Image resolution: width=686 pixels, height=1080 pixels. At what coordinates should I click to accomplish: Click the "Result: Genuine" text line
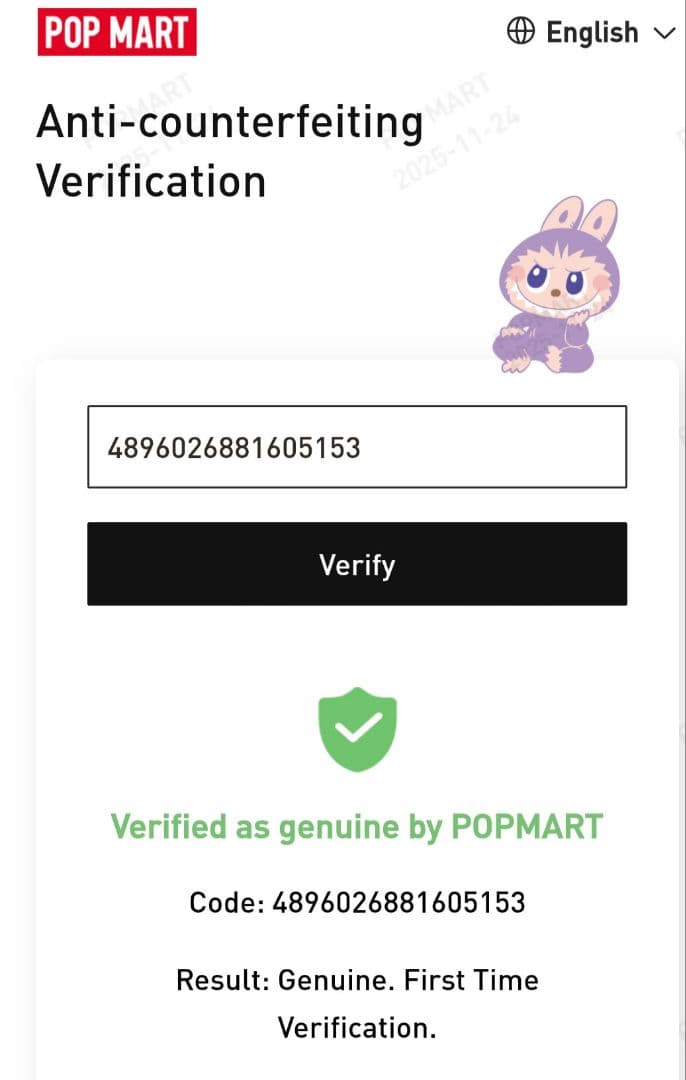point(286,979)
